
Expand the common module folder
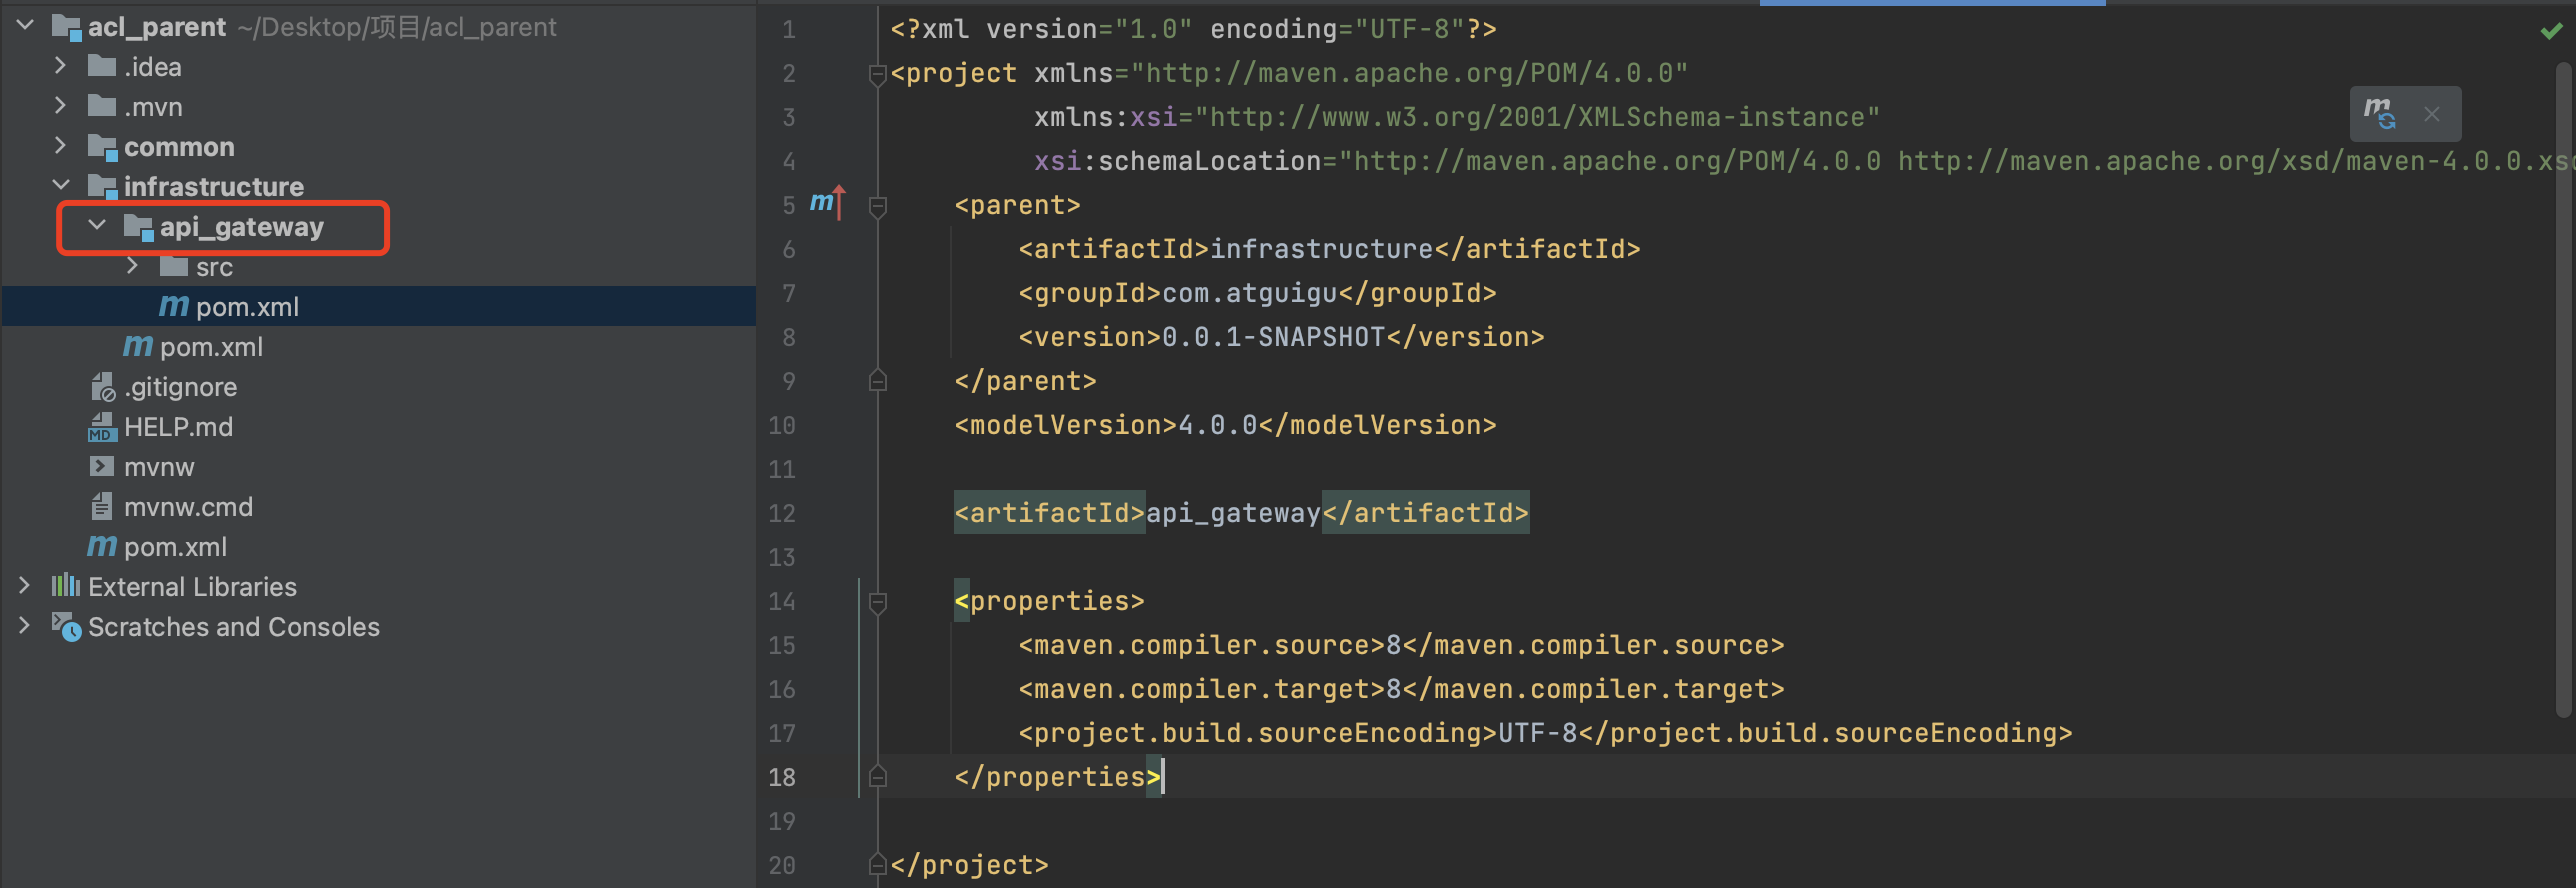click(60, 147)
